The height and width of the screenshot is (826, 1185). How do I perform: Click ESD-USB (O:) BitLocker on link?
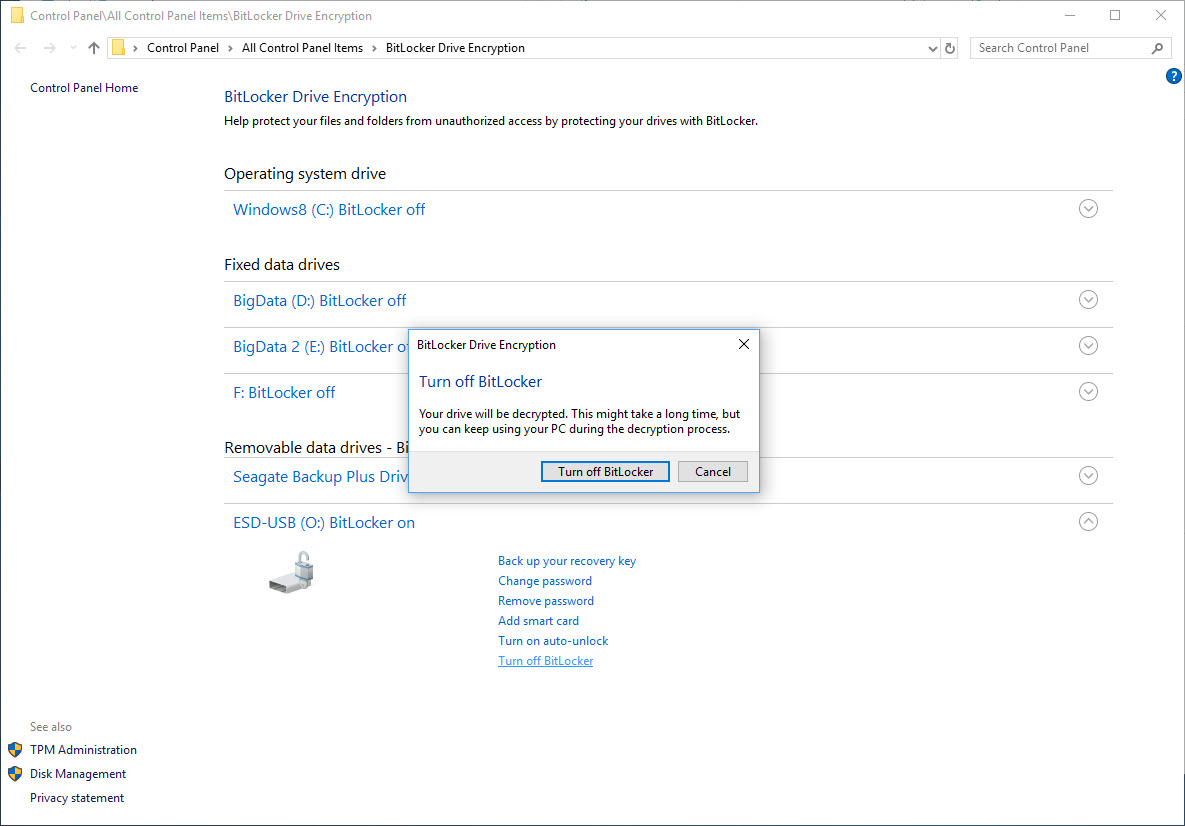tap(323, 523)
